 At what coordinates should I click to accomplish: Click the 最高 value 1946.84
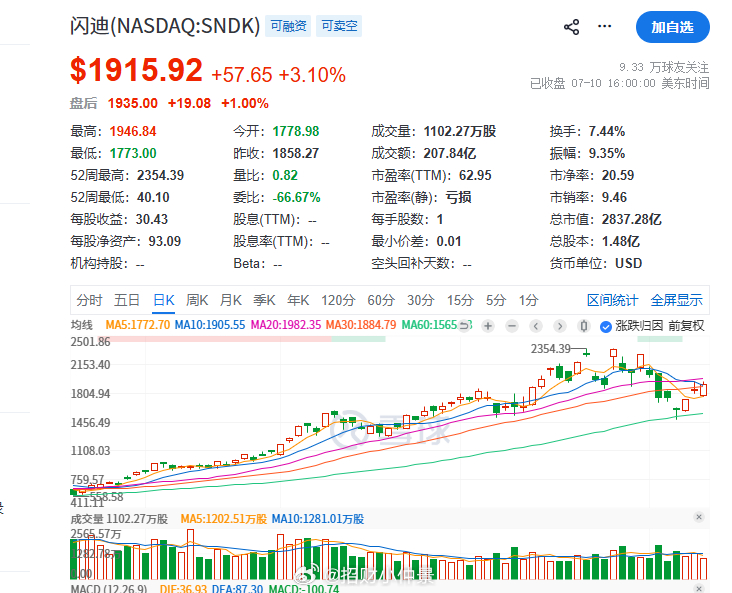pos(133,132)
